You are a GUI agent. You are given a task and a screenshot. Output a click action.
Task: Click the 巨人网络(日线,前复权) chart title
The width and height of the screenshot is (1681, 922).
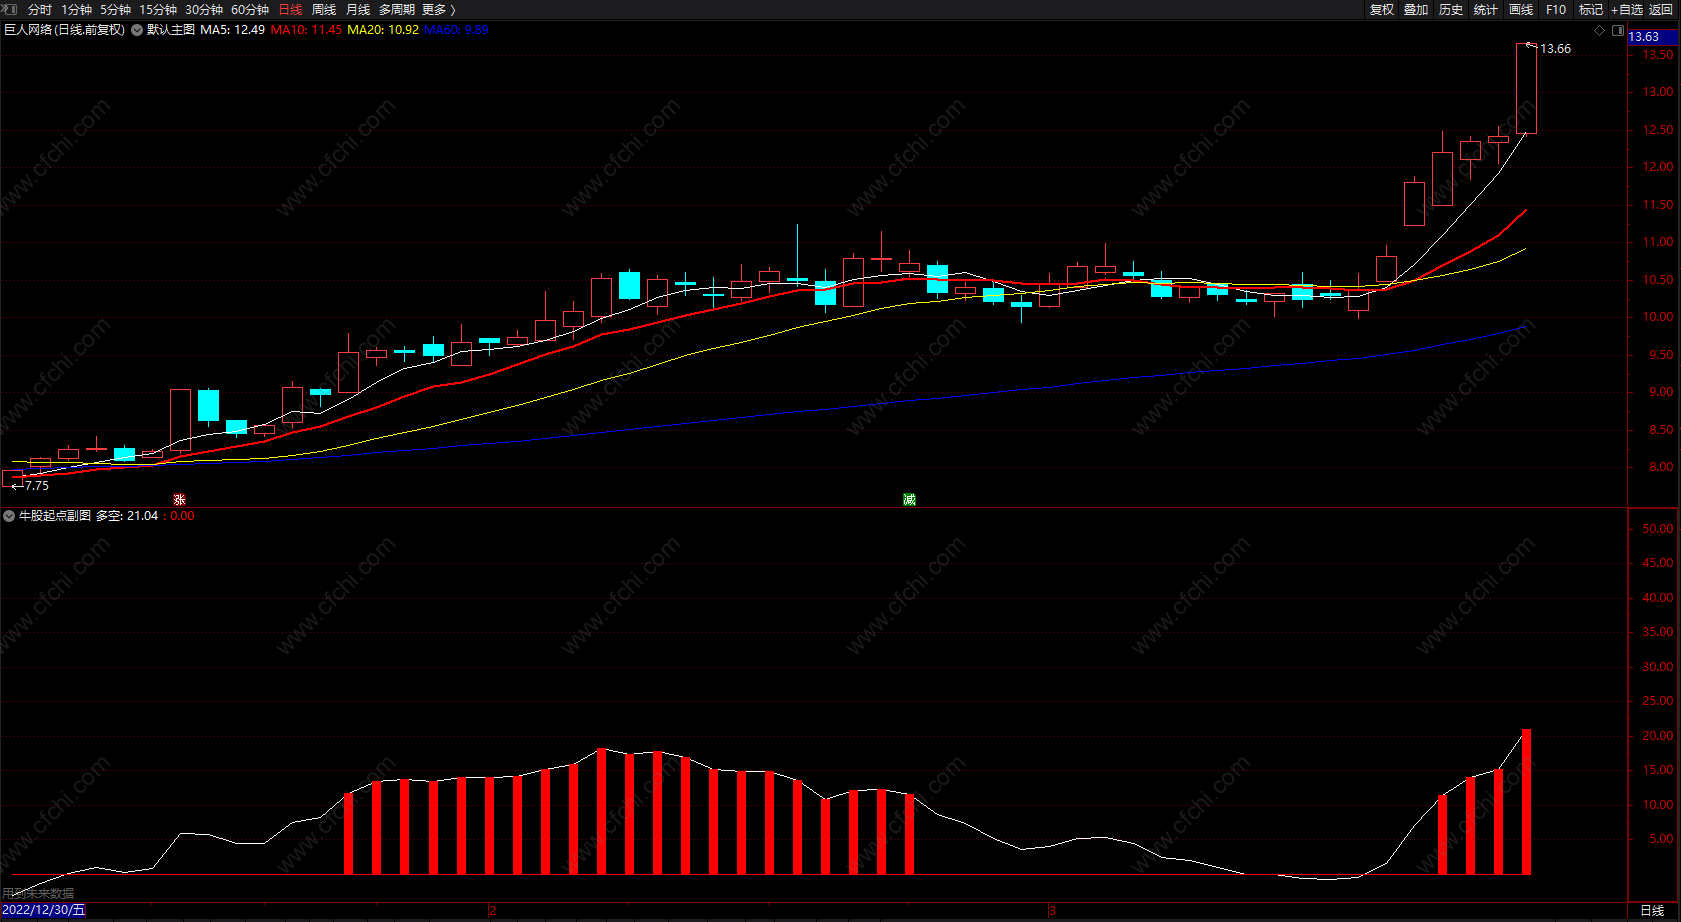coord(65,30)
